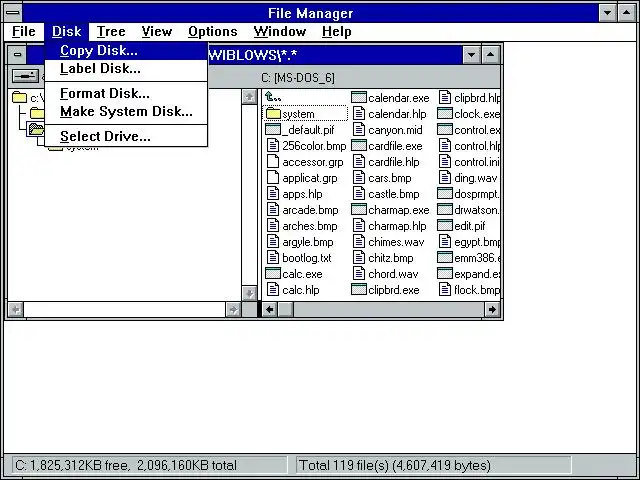This screenshot has width=640, height=480.
Task: Maximize the File Manager window
Action: [x=627, y=13]
